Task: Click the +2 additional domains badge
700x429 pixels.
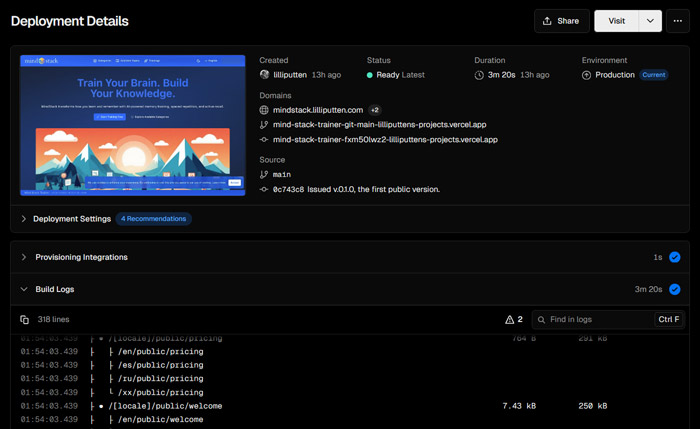Action: point(375,110)
